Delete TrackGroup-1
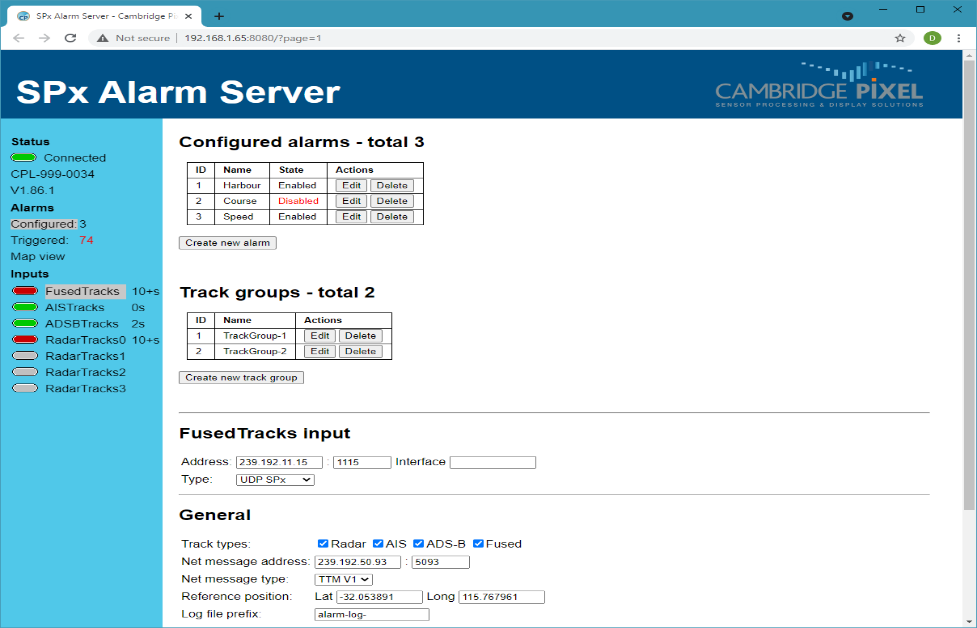 [360, 335]
